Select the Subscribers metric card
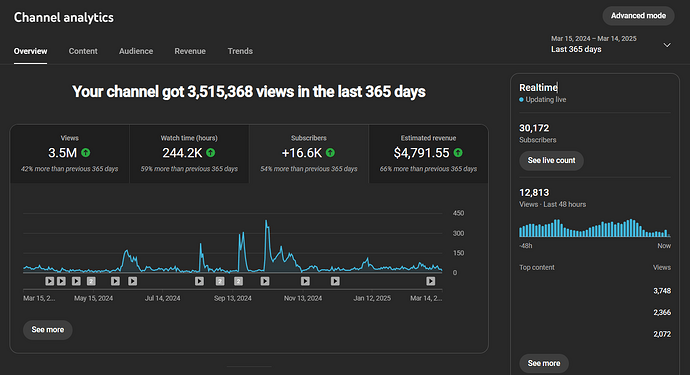690x375 pixels. (309, 154)
